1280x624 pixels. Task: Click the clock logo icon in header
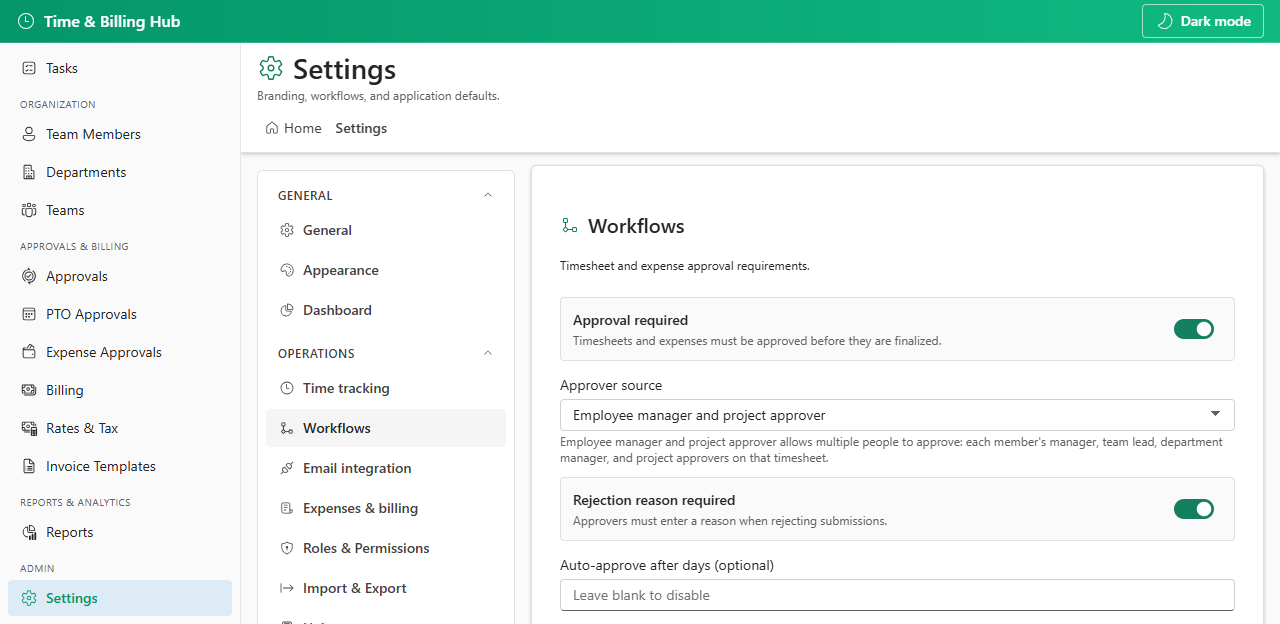[x=26, y=21]
